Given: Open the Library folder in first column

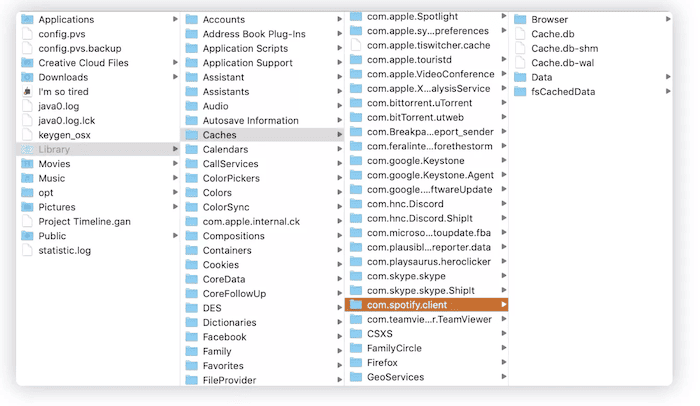Looking at the screenshot, I should (55, 149).
